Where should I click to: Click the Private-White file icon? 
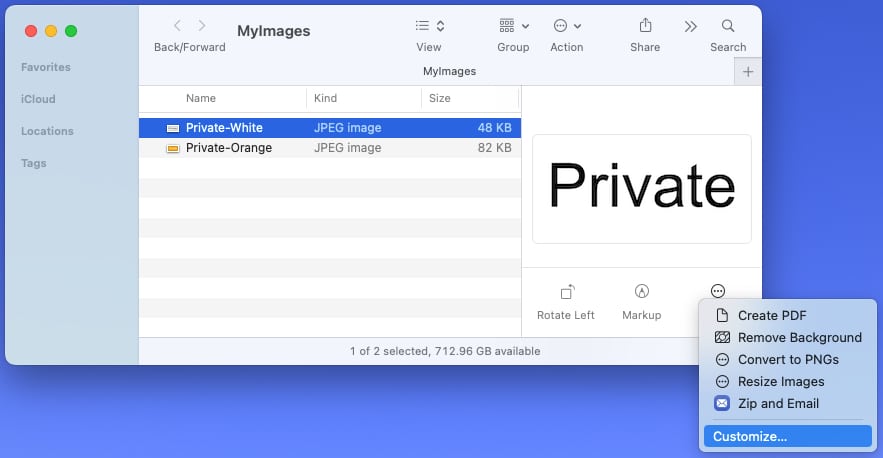[x=173, y=128]
